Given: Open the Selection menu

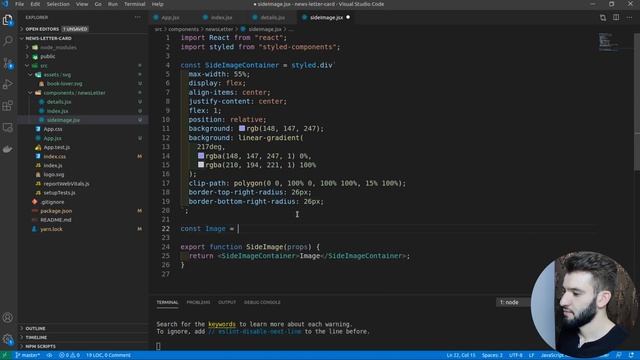Looking at the screenshot, I should (58, 4).
